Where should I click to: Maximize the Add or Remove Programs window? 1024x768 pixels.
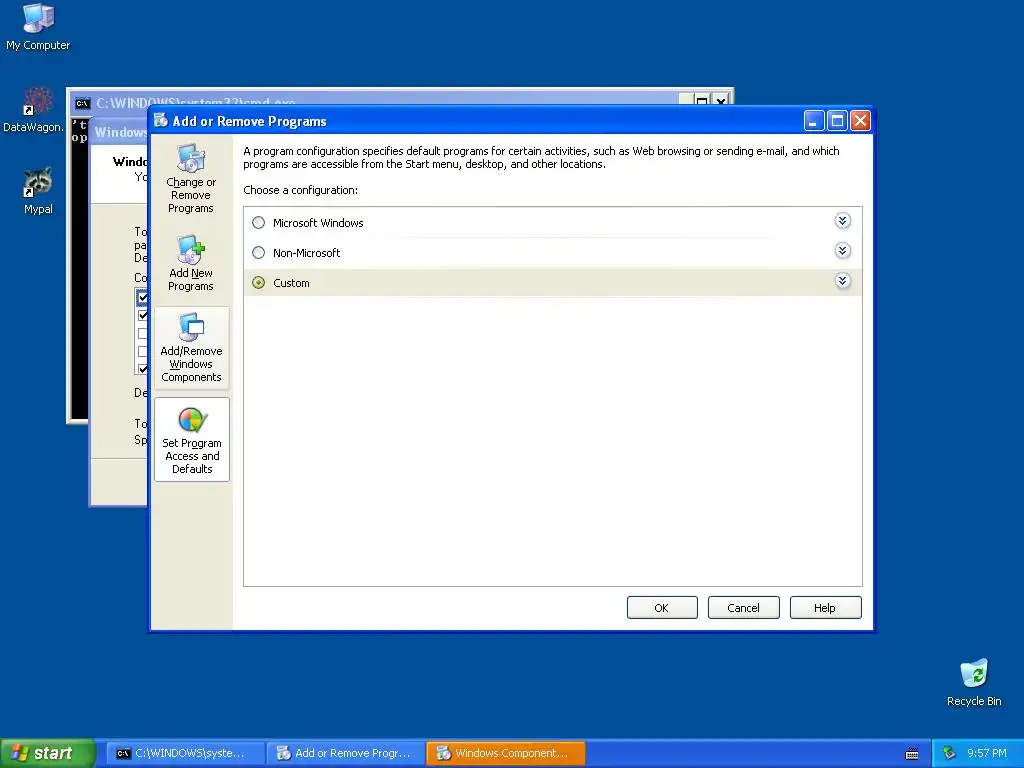[837, 121]
